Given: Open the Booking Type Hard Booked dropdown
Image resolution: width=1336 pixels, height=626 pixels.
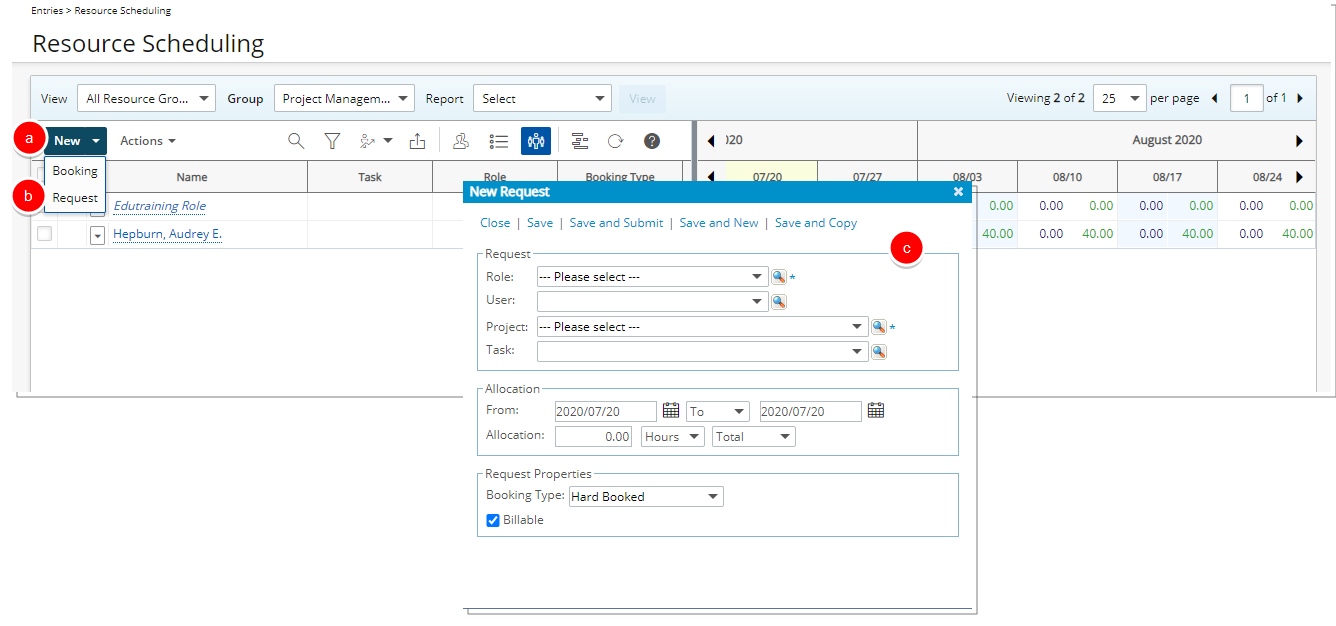Looking at the screenshot, I should (x=645, y=497).
